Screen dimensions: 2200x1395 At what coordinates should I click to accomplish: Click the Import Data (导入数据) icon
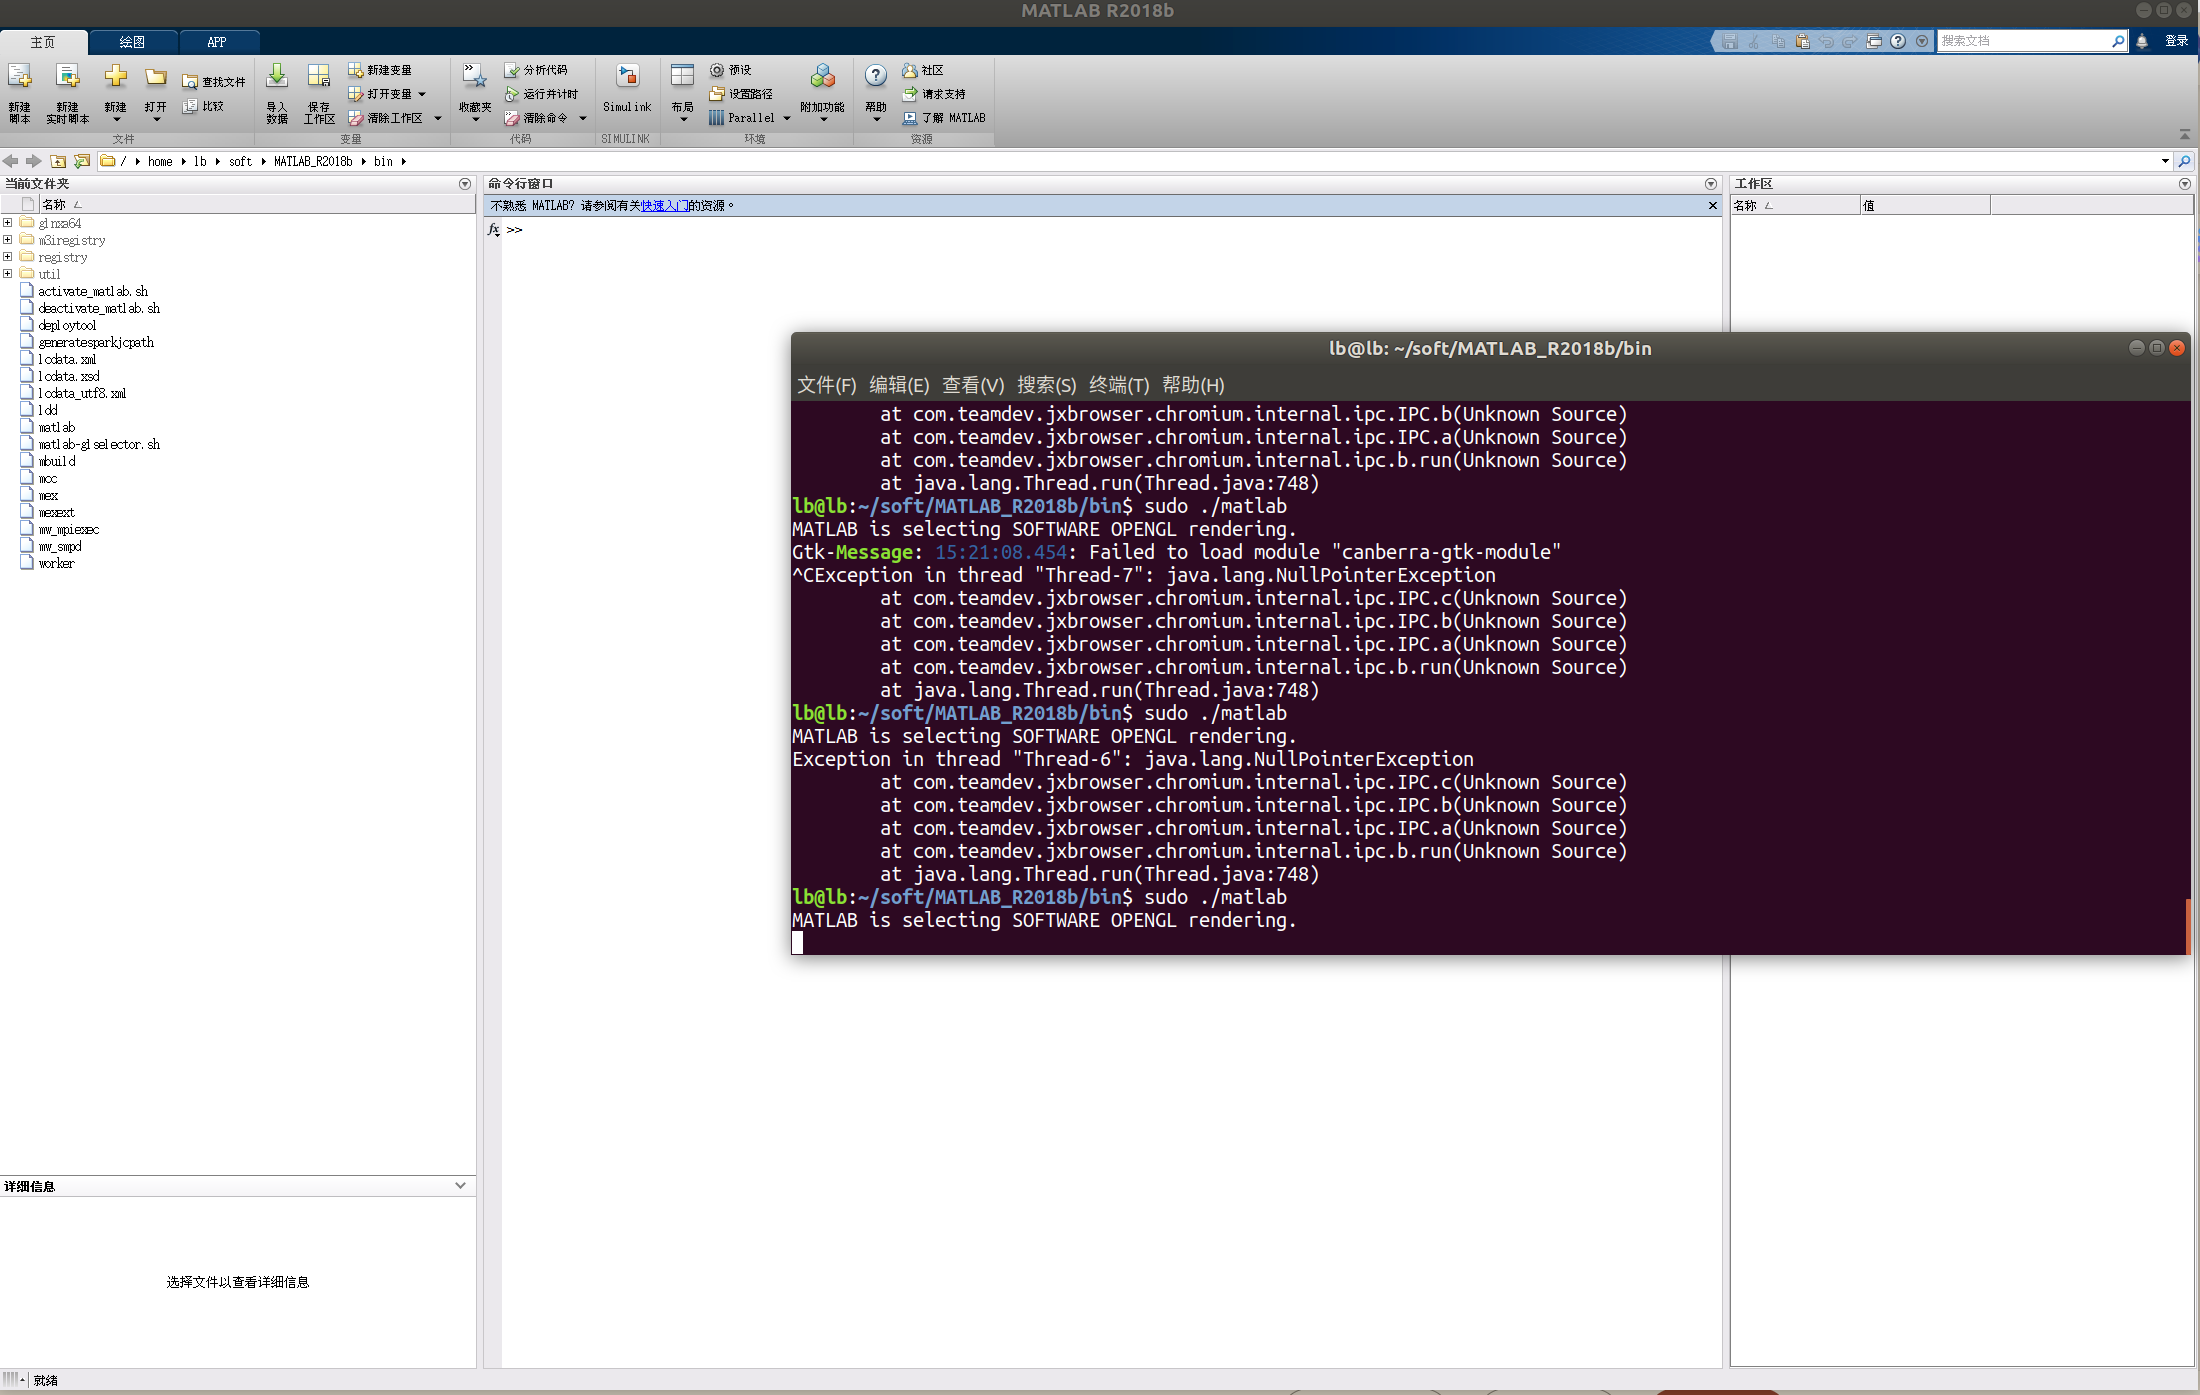click(277, 77)
